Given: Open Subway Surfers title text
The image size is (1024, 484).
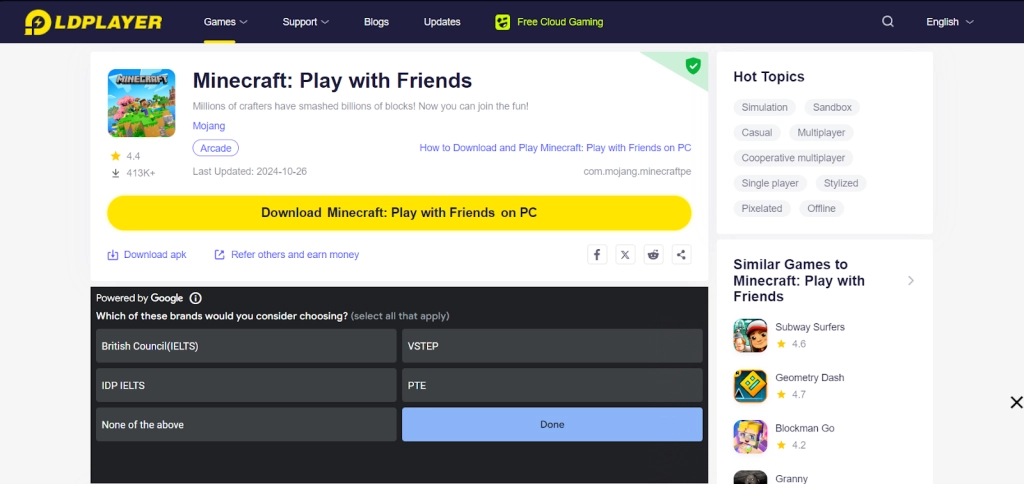Looking at the screenshot, I should click(810, 327).
